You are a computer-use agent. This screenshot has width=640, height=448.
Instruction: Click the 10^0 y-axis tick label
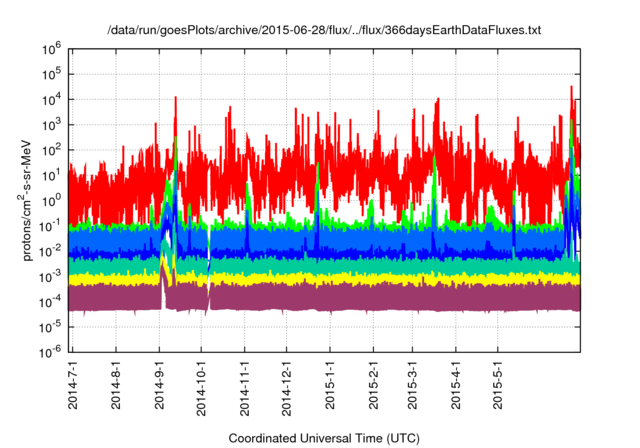coord(51,201)
